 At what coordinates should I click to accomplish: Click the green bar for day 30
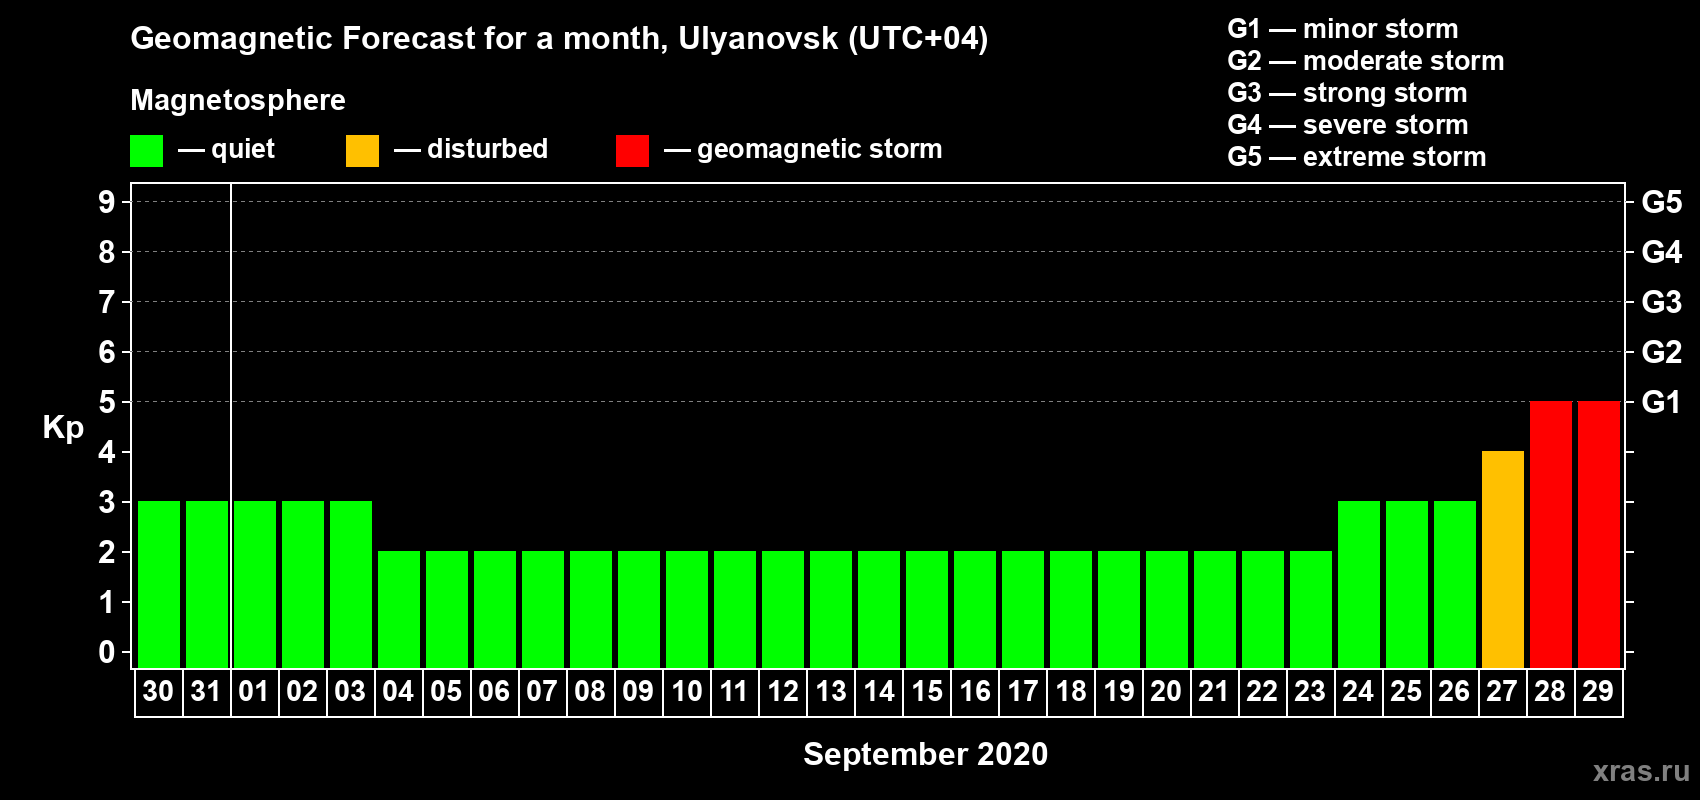point(159,584)
